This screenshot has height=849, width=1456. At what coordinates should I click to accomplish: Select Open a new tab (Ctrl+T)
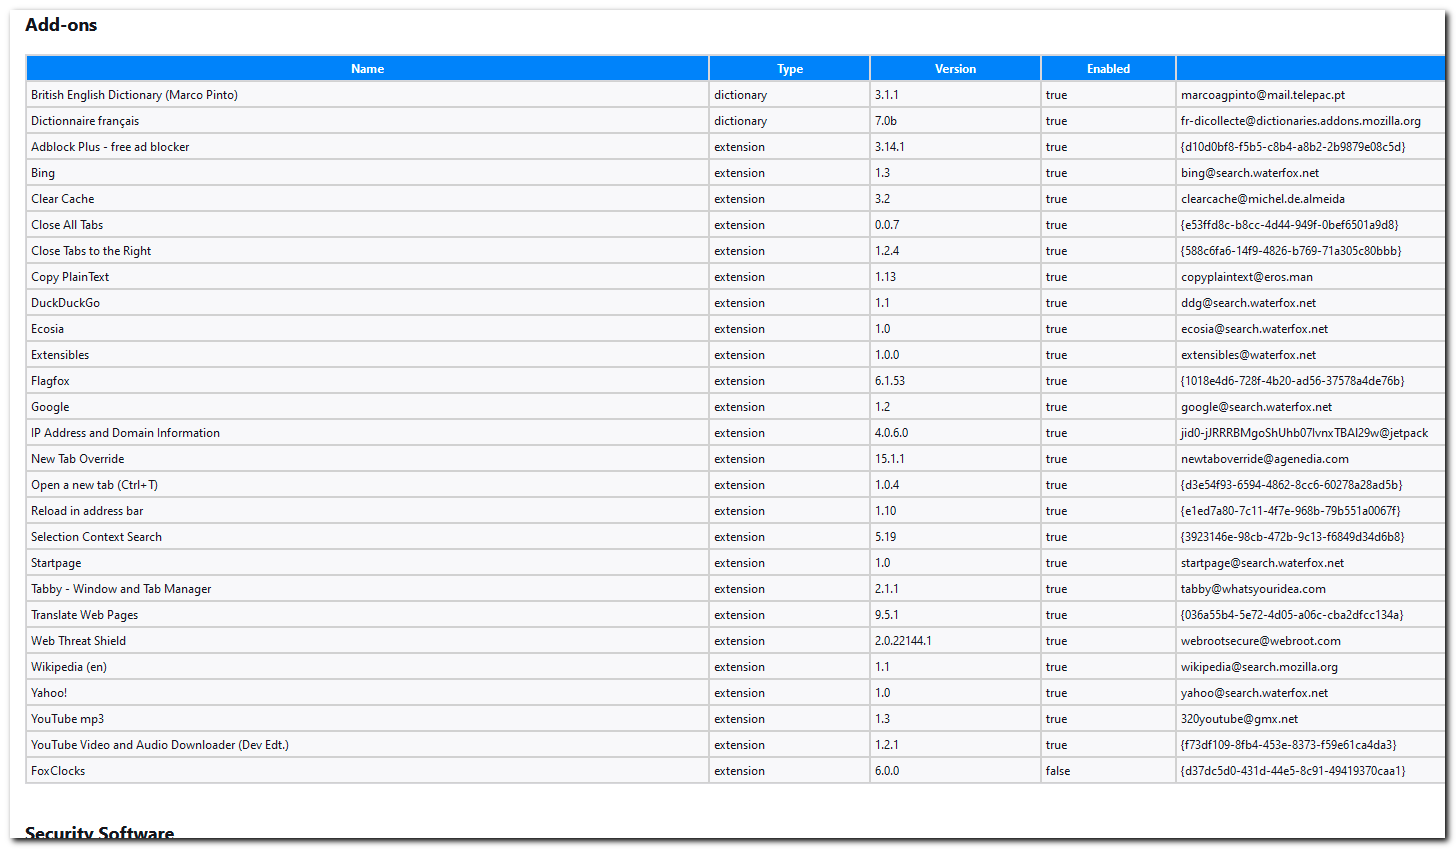click(x=94, y=485)
